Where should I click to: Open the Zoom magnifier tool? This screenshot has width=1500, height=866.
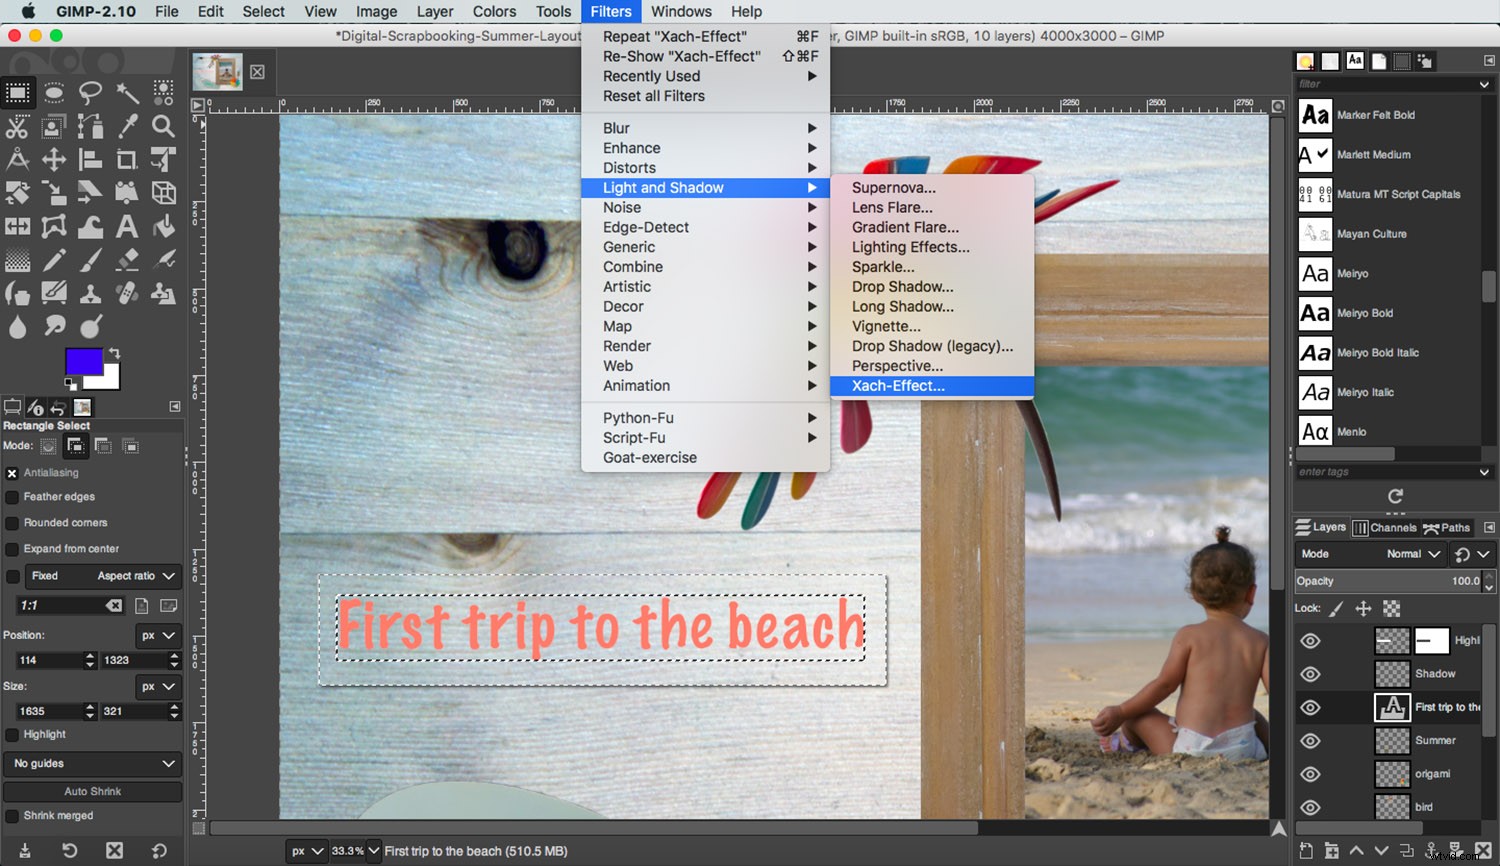(x=163, y=126)
